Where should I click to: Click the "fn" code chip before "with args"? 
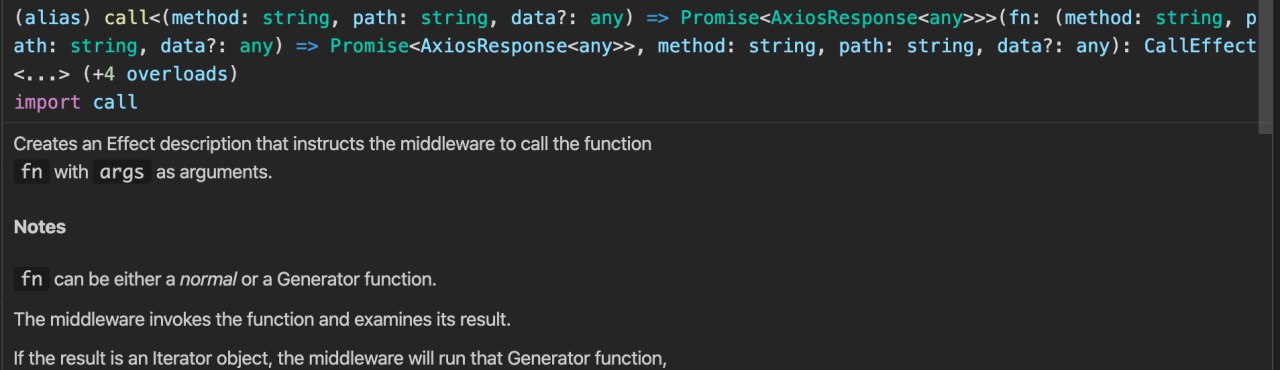[x=32, y=172]
